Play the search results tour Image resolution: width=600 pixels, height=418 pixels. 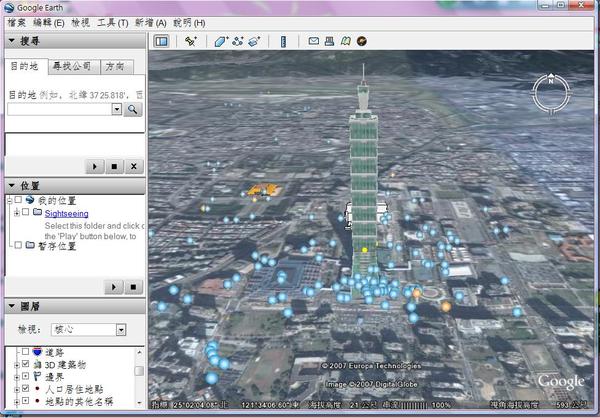click(95, 167)
